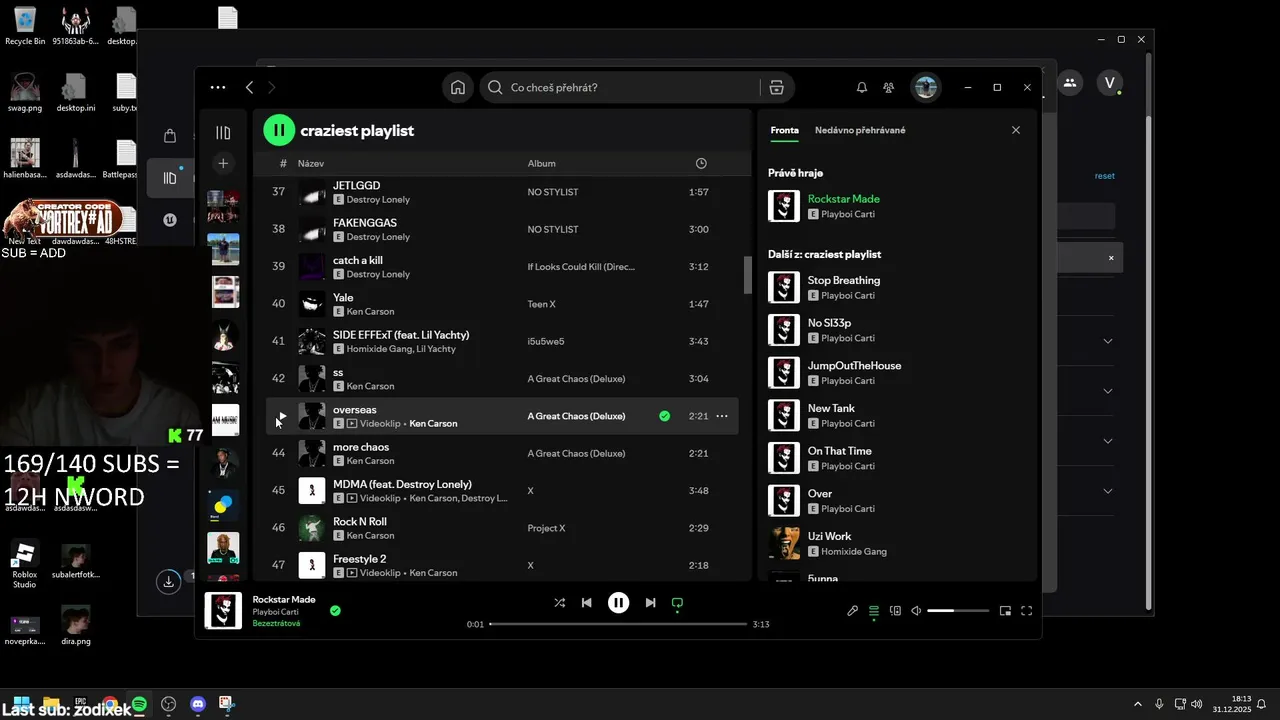Open the now-playing Rockstar Made title in queue
The width and height of the screenshot is (1280, 720).
coord(844,199)
